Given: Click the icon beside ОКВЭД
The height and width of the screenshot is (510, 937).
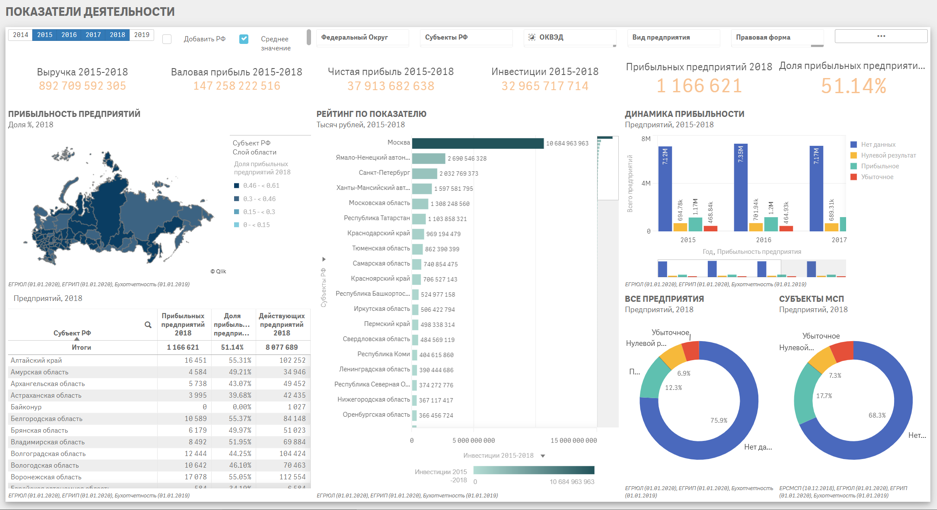Looking at the screenshot, I should 531,37.
